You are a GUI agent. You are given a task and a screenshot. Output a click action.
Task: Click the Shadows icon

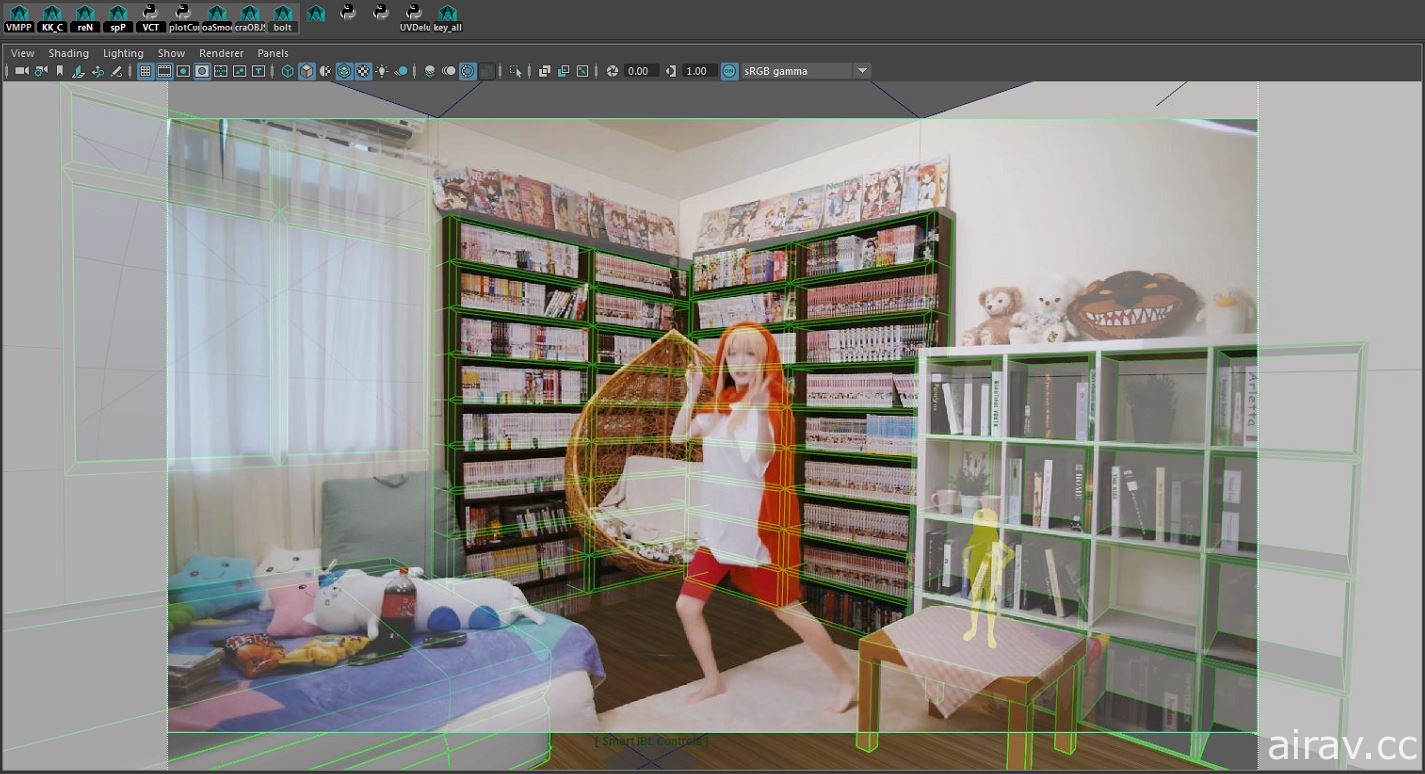[401, 71]
